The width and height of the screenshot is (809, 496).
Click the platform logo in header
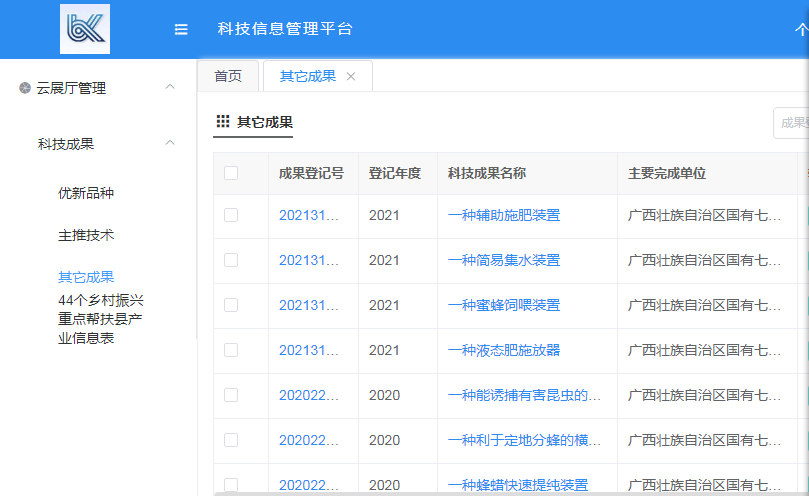point(85,29)
